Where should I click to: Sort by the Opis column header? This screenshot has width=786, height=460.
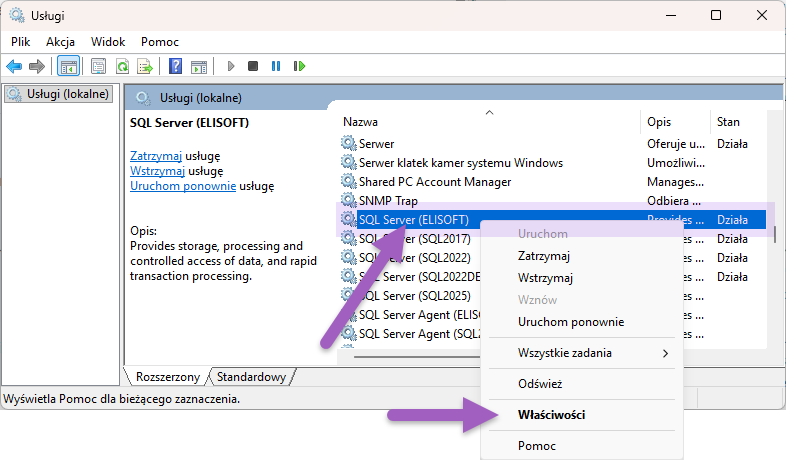(x=675, y=122)
